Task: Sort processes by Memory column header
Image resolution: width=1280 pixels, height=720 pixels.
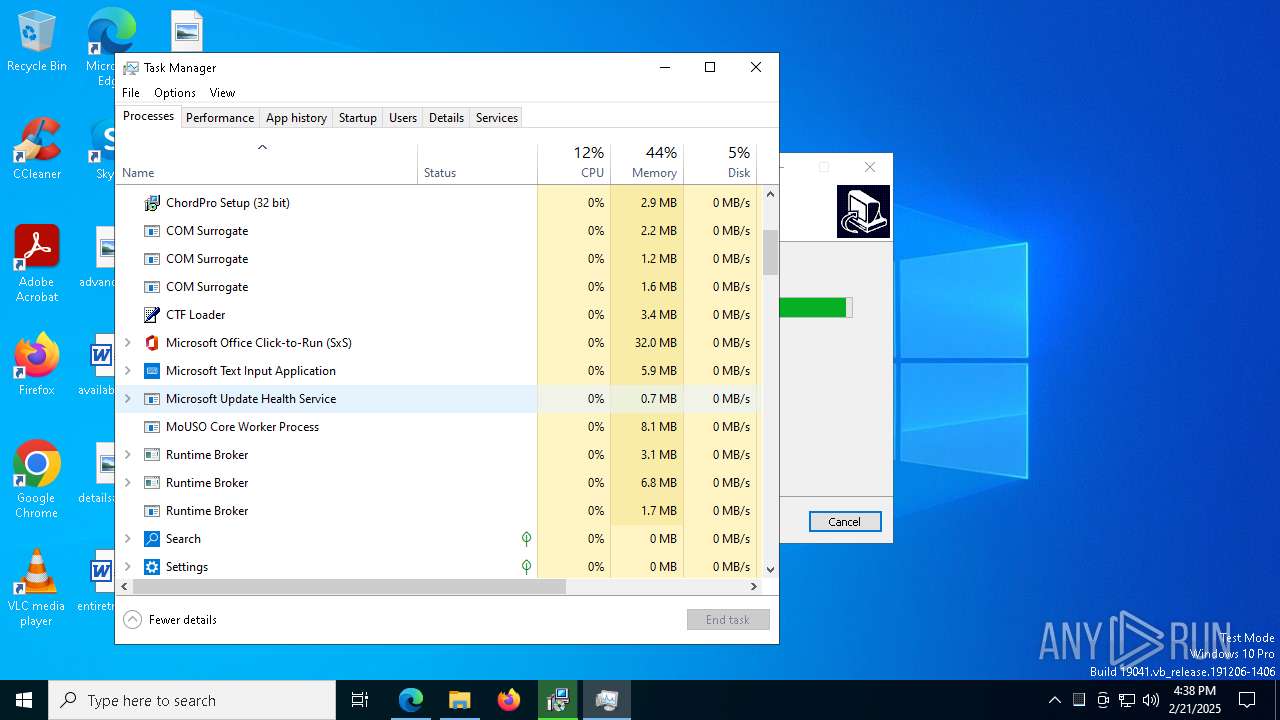Action: pos(647,164)
